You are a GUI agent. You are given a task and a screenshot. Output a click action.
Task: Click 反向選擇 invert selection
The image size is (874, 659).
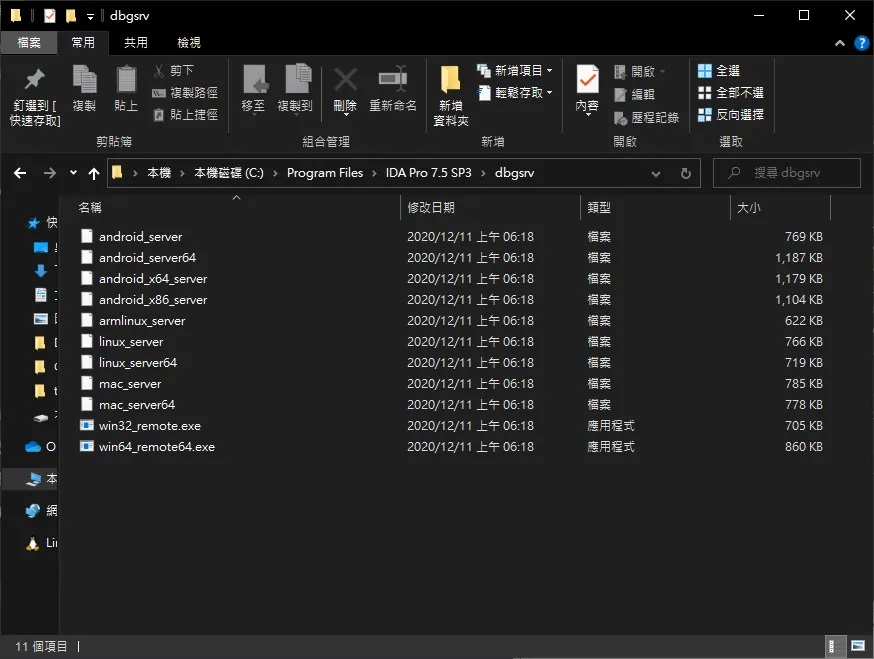pos(731,115)
